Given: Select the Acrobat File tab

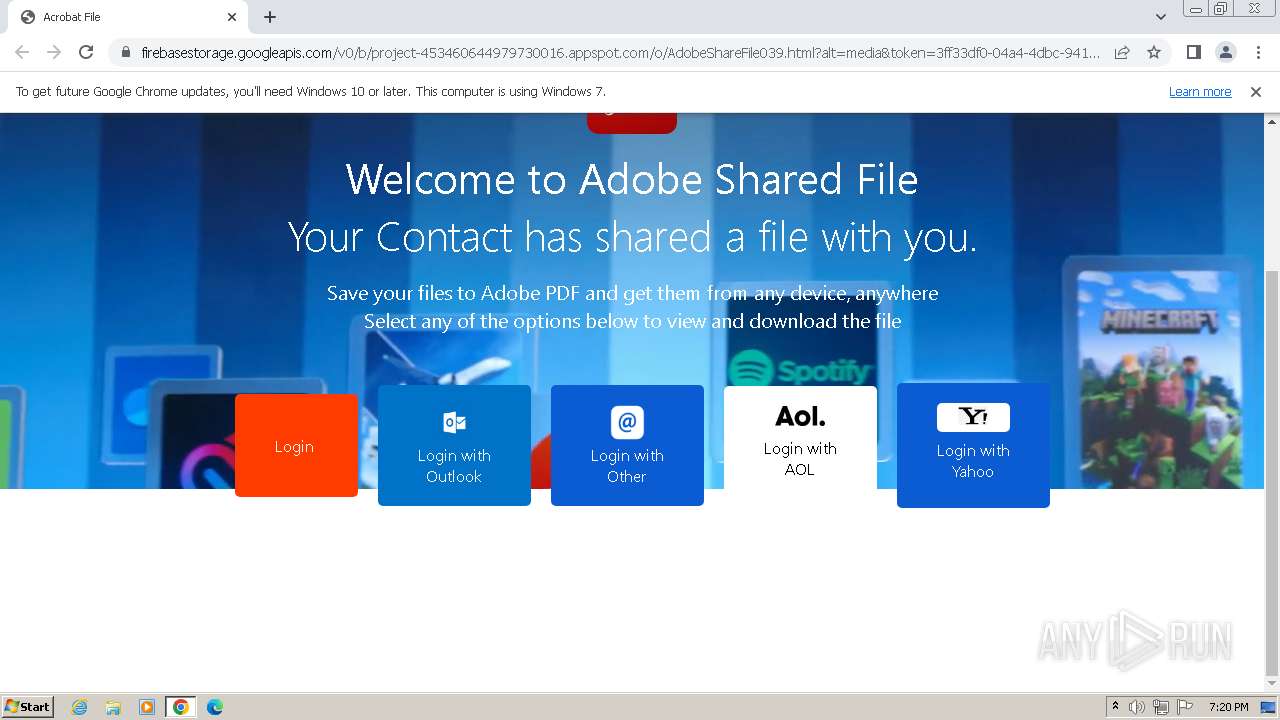Looking at the screenshot, I should click(x=128, y=17).
